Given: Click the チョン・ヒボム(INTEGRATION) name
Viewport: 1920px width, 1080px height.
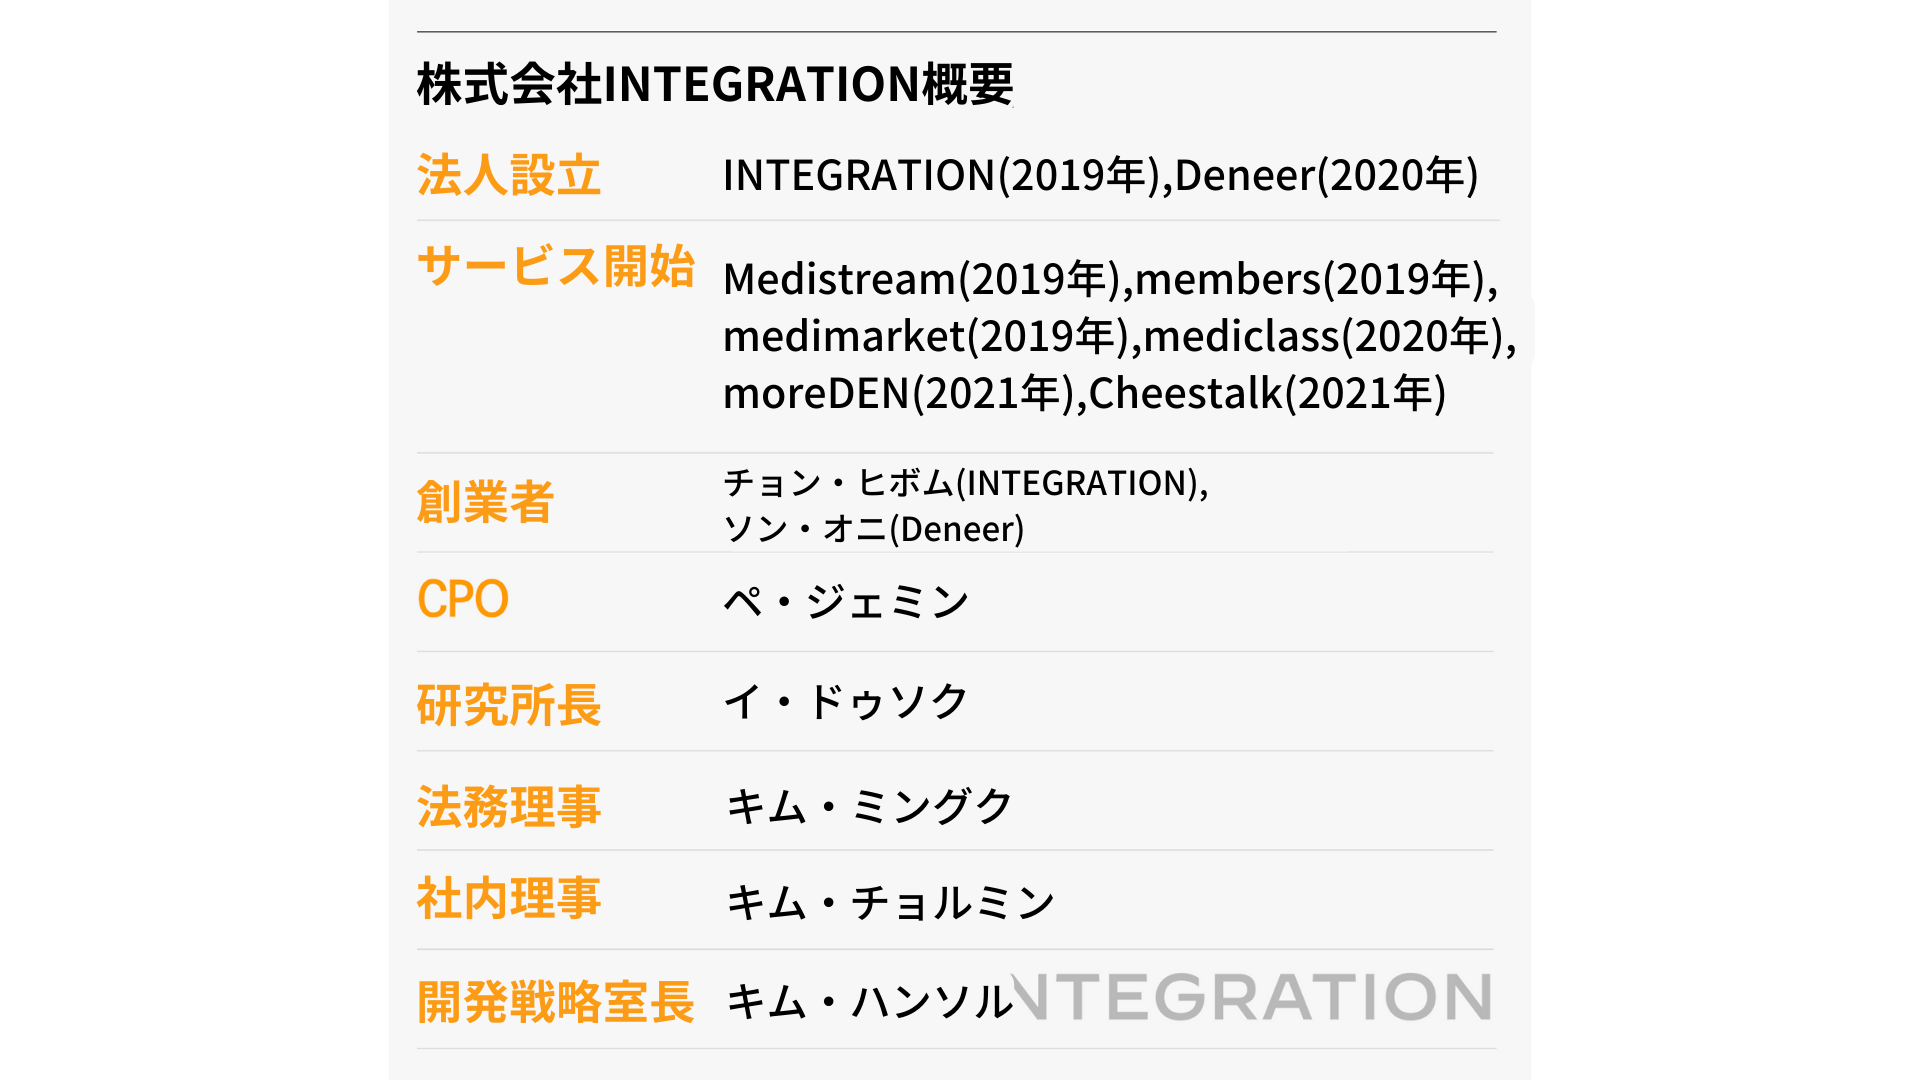Looking at the screenshot, I should pos(965,483).
